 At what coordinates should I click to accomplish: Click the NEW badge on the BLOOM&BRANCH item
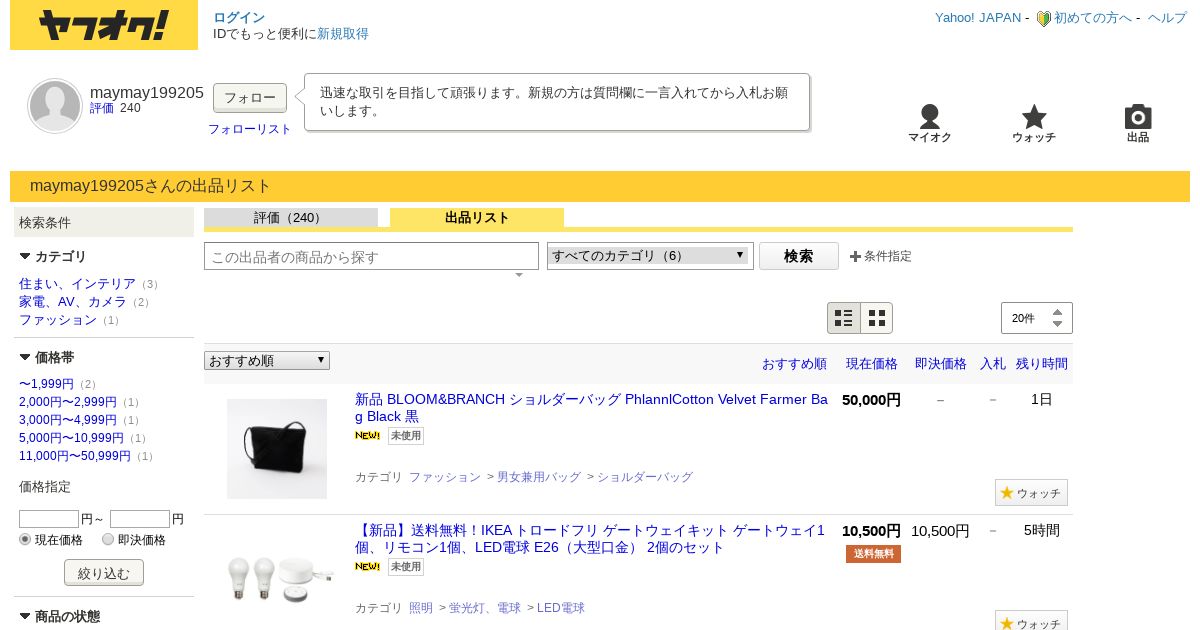367,435
